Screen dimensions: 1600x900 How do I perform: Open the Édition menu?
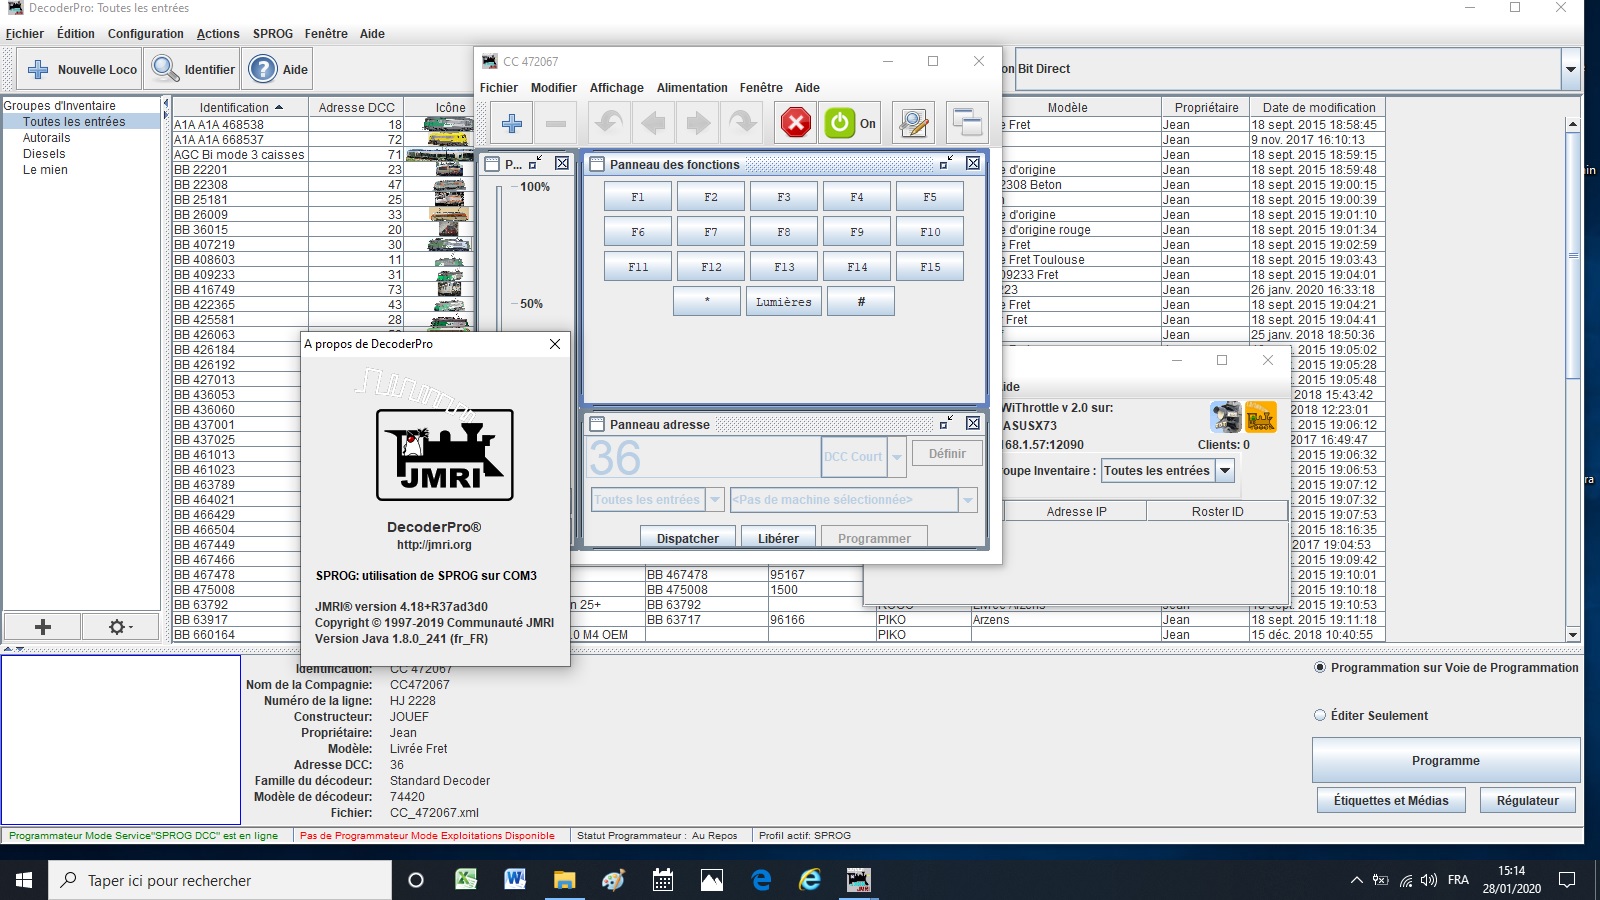(76, 33)
